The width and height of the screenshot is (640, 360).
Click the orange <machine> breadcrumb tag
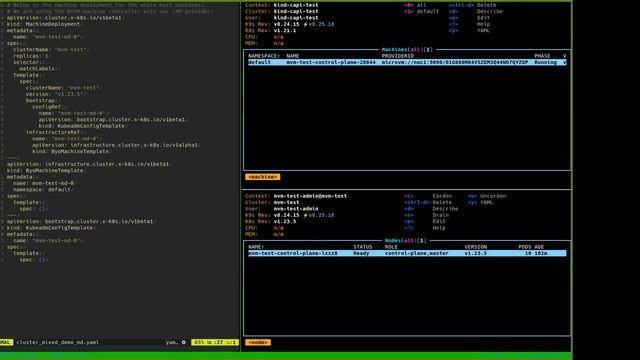(262, 177)
